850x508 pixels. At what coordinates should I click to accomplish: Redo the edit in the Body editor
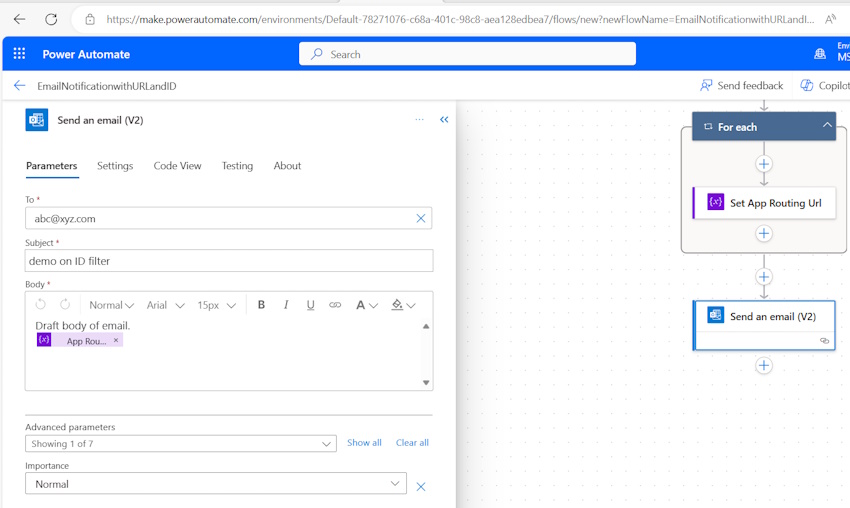click(x=65, y=305)
